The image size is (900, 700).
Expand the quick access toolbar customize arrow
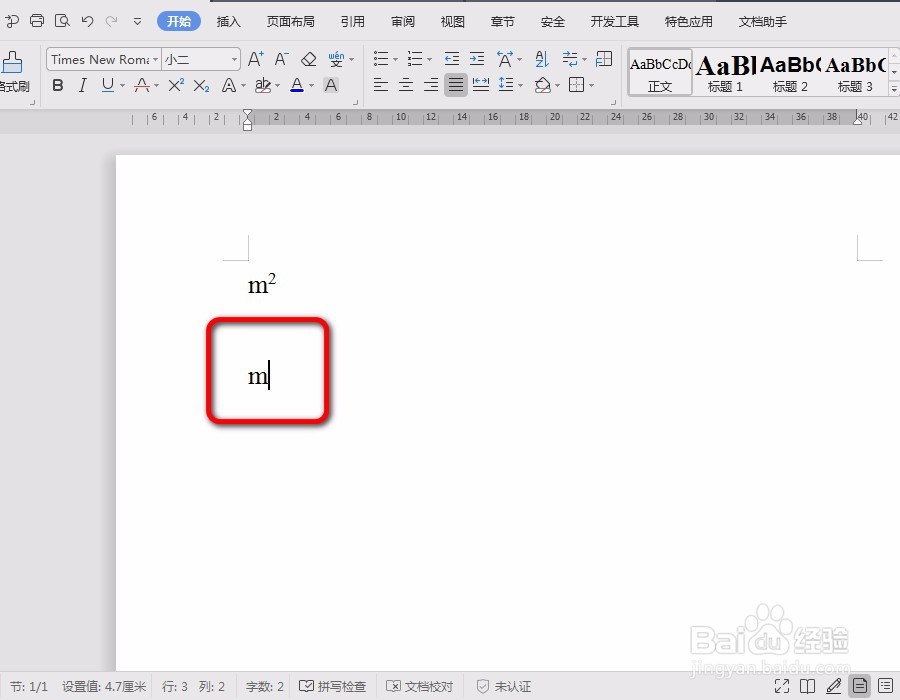[137, 22]
